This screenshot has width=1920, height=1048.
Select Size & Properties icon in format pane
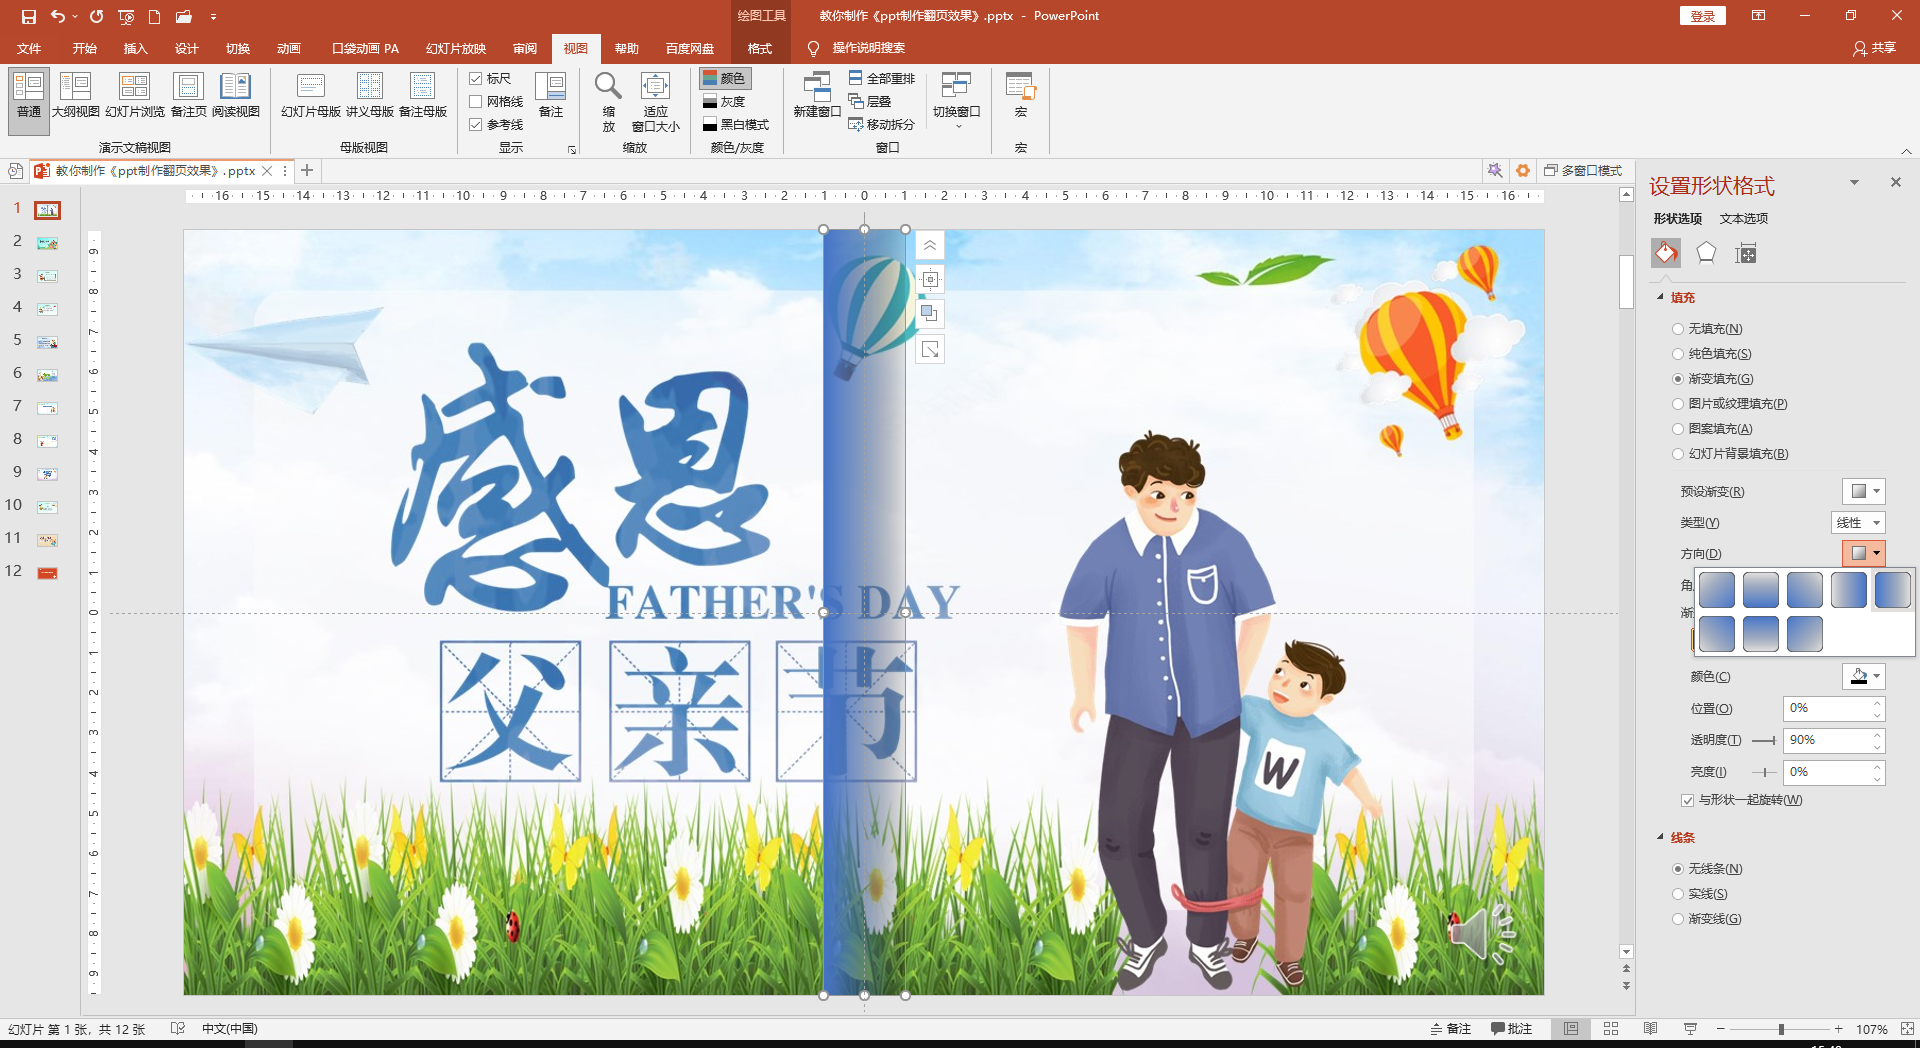click(1746, 253)
